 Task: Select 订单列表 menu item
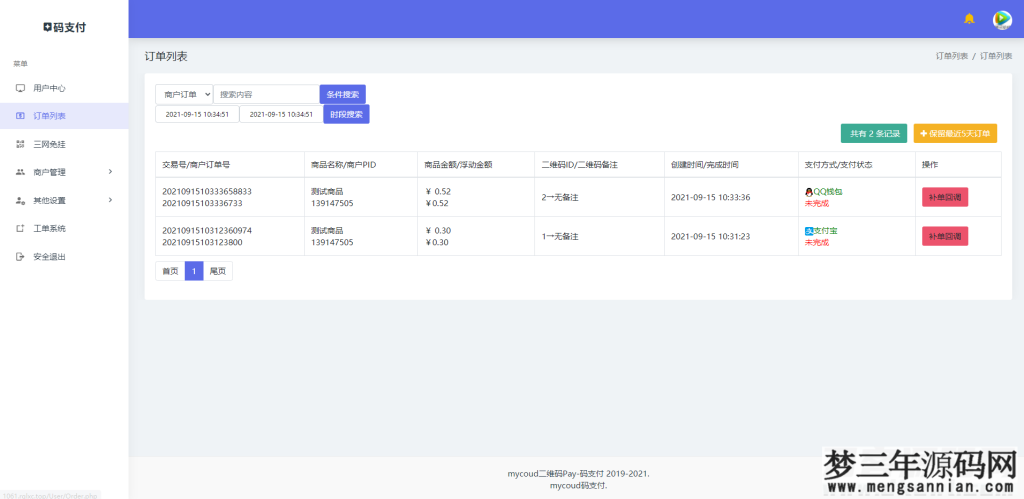[x=64, y=116]
